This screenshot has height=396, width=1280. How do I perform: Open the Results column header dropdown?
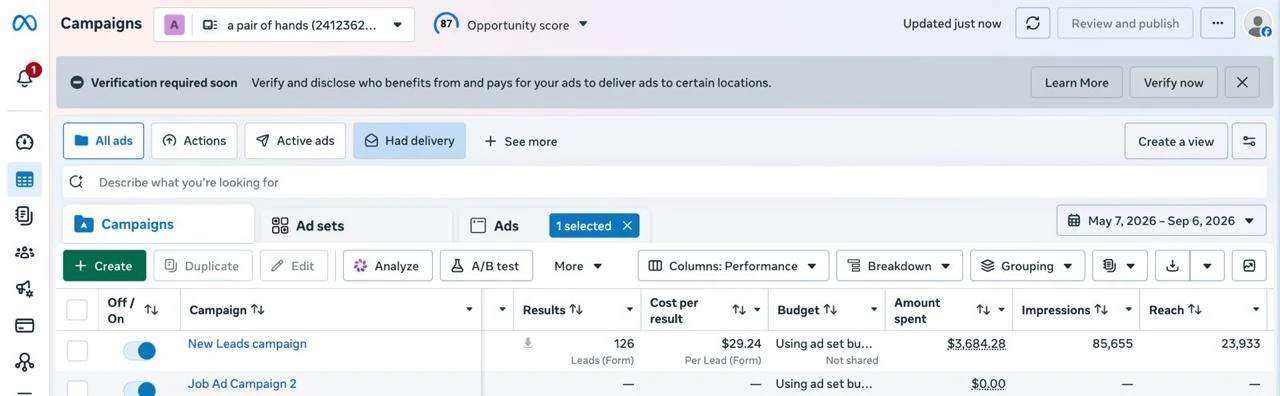[x=630, y=310]
